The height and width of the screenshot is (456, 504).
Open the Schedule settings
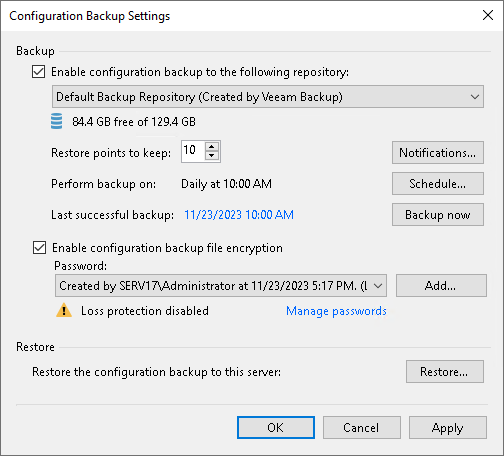click(x=438, y=184)
